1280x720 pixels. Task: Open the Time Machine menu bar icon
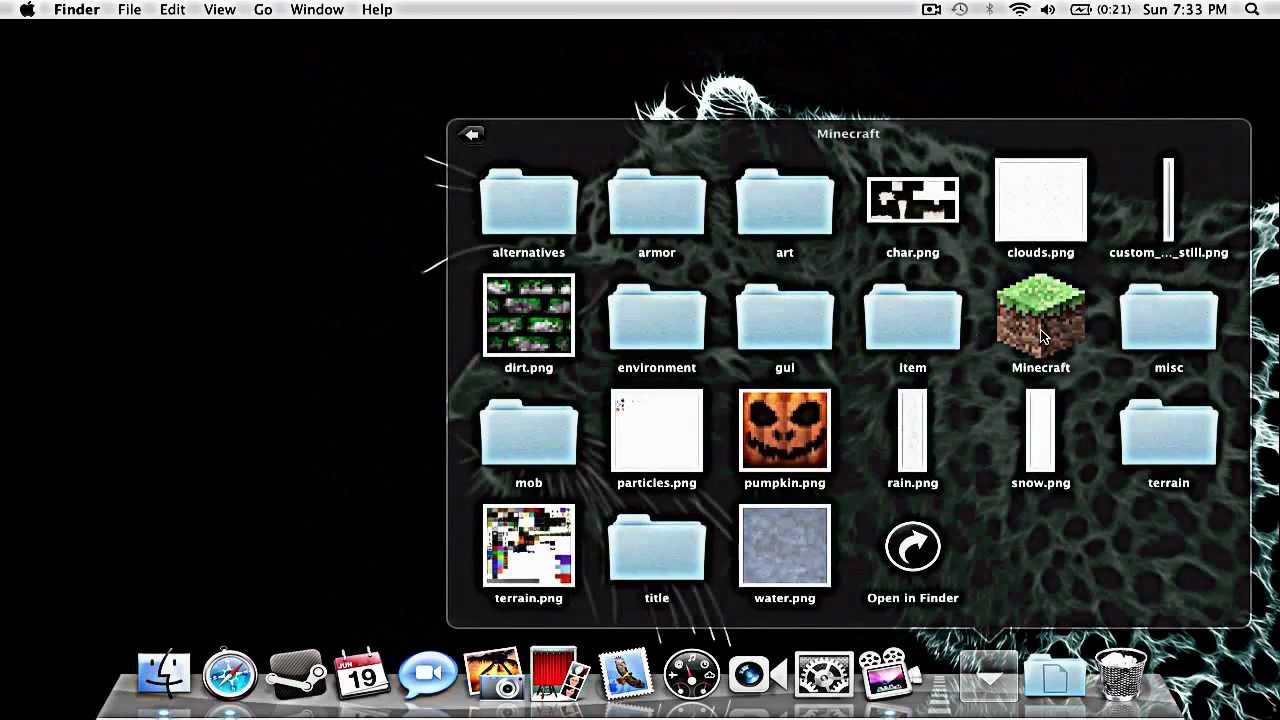[960, 10]
